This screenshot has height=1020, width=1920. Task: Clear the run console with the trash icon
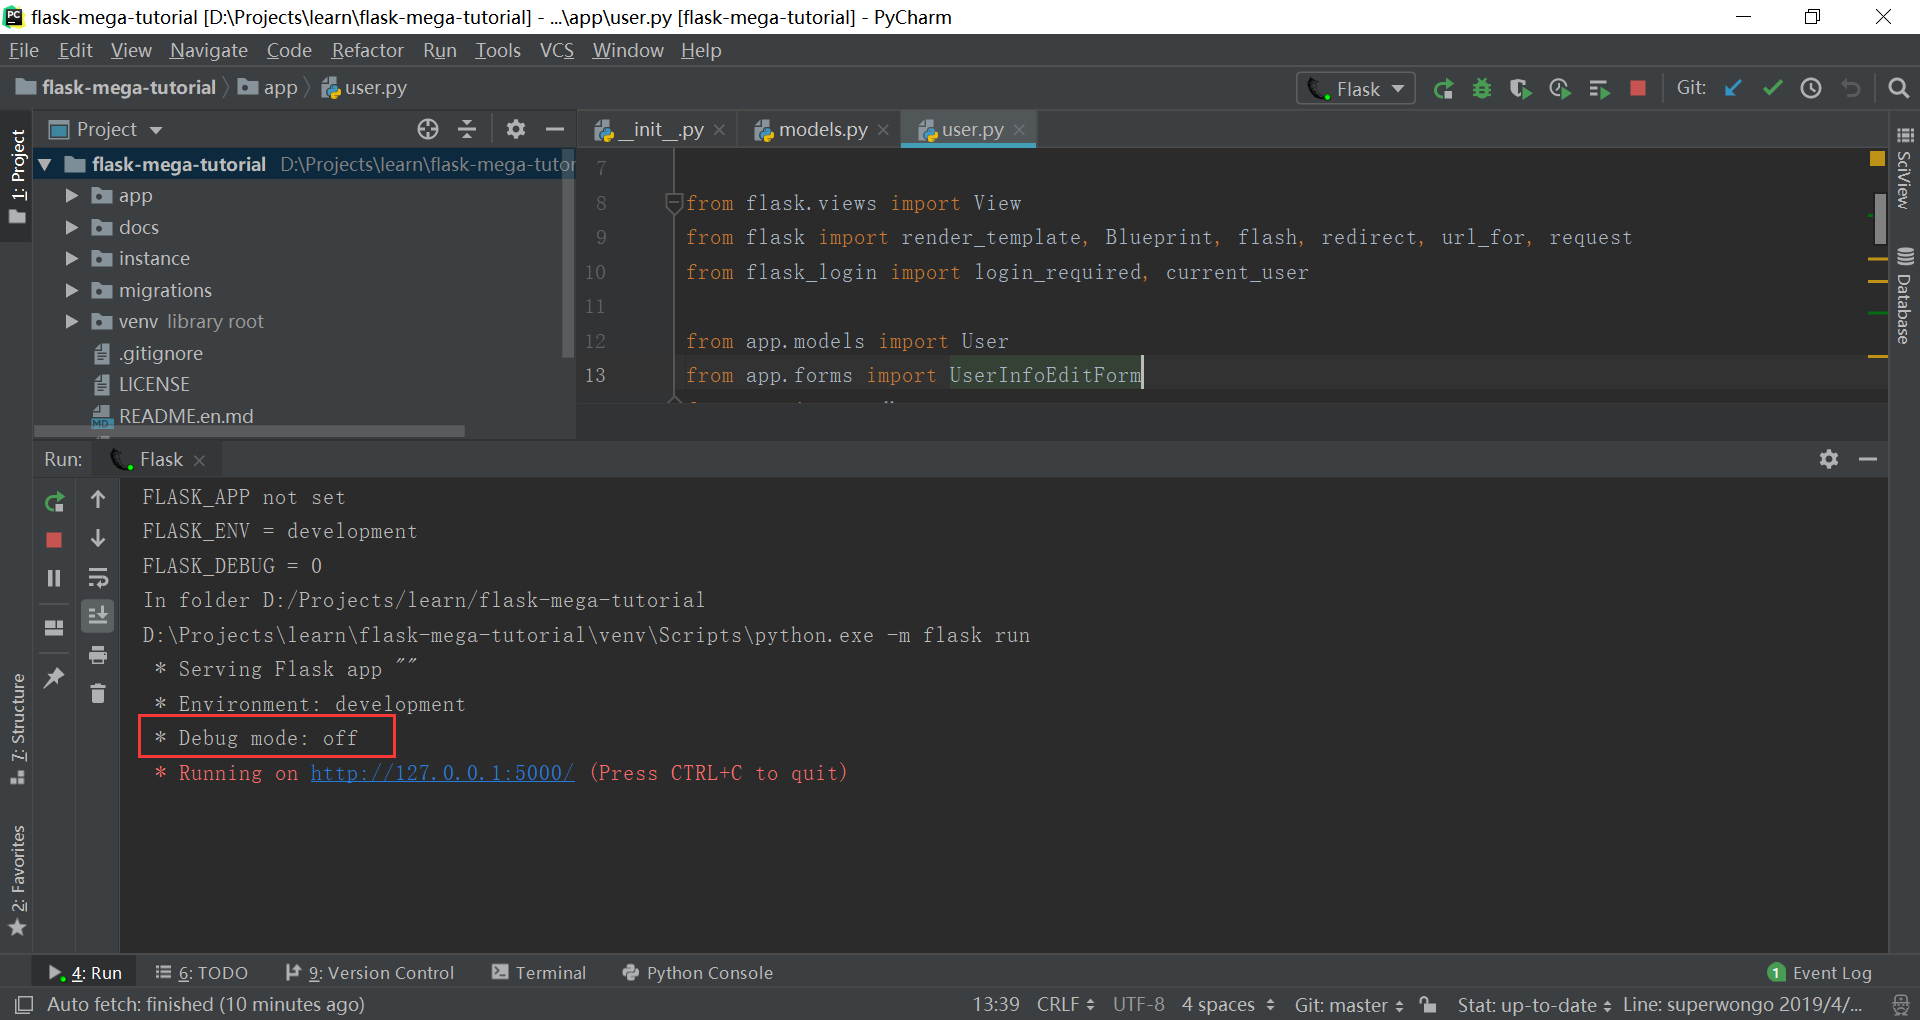(98, 693)
